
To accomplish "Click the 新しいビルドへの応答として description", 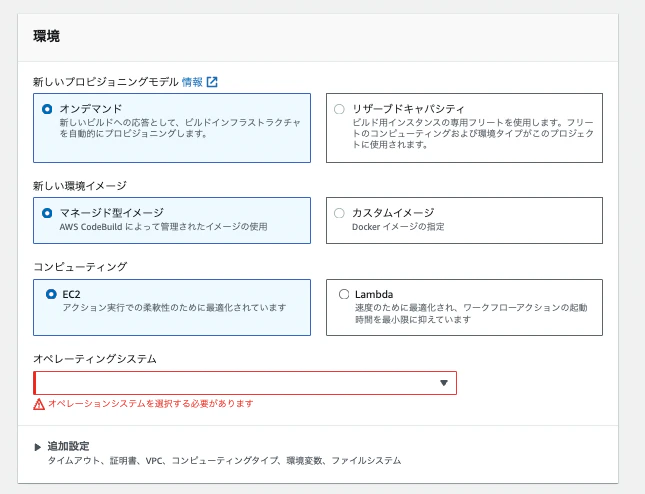I will click(x=180, y=128).
